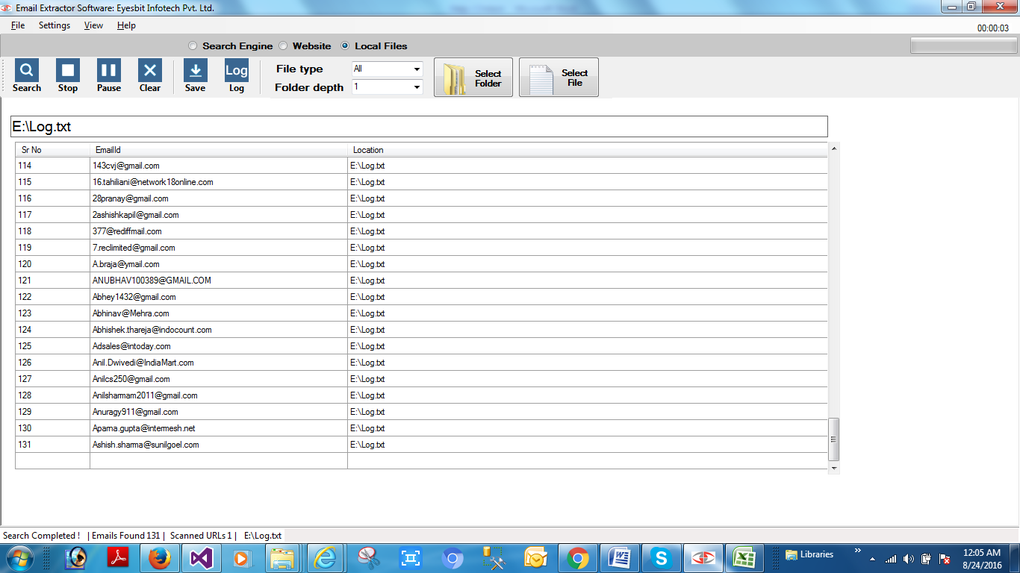Click the list scrollbar down arrow
This screenshot has height=573, width=1020.
834,468
